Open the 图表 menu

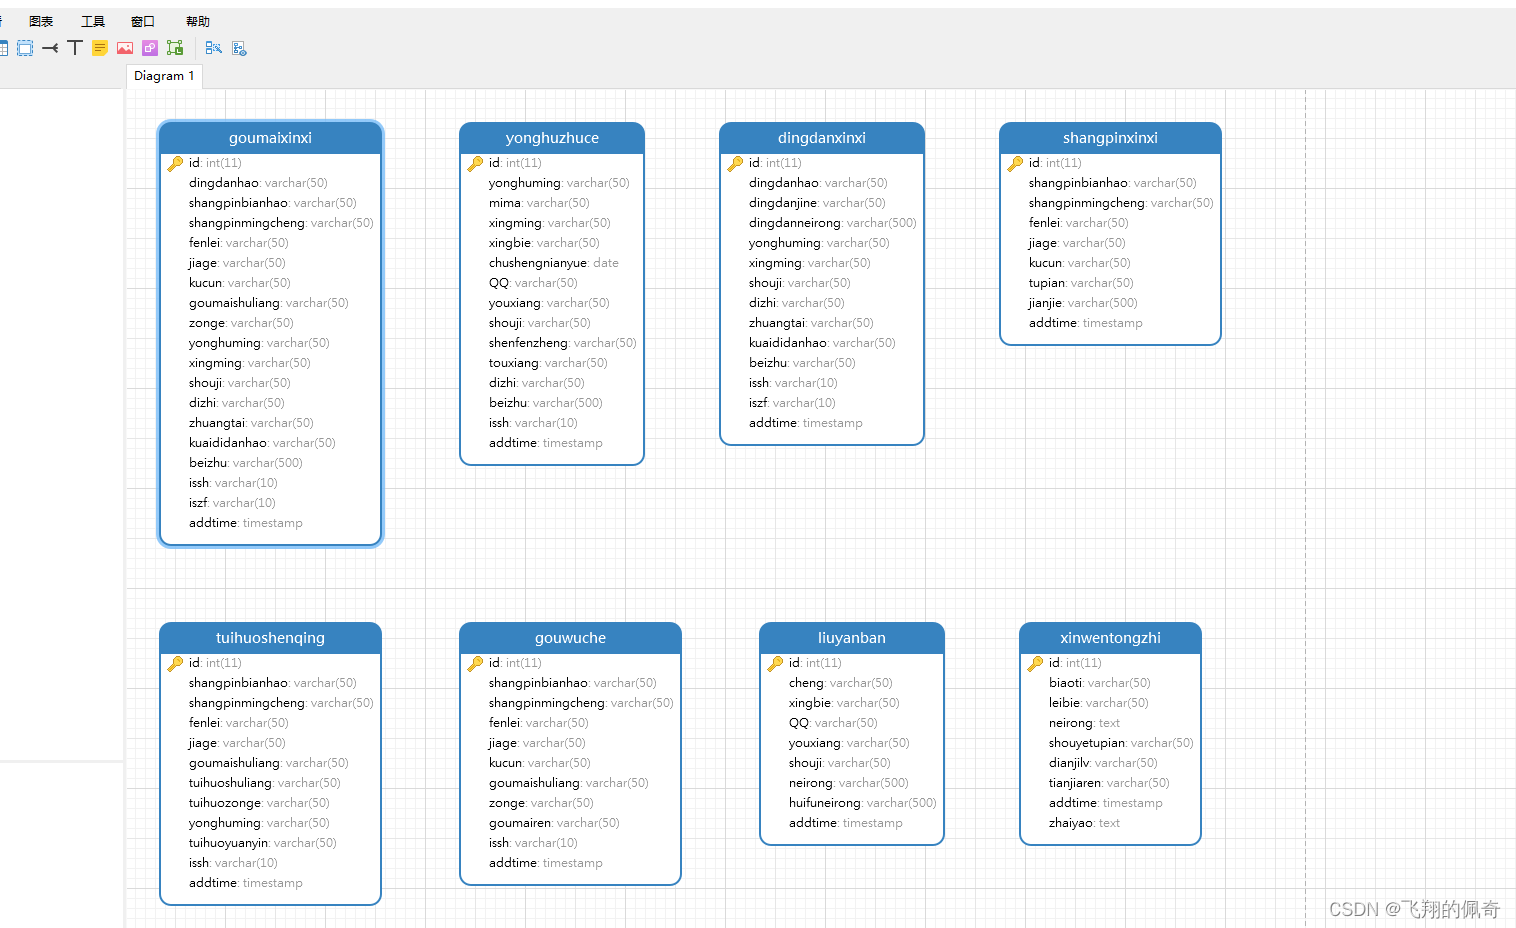click(x=41, y=21)
